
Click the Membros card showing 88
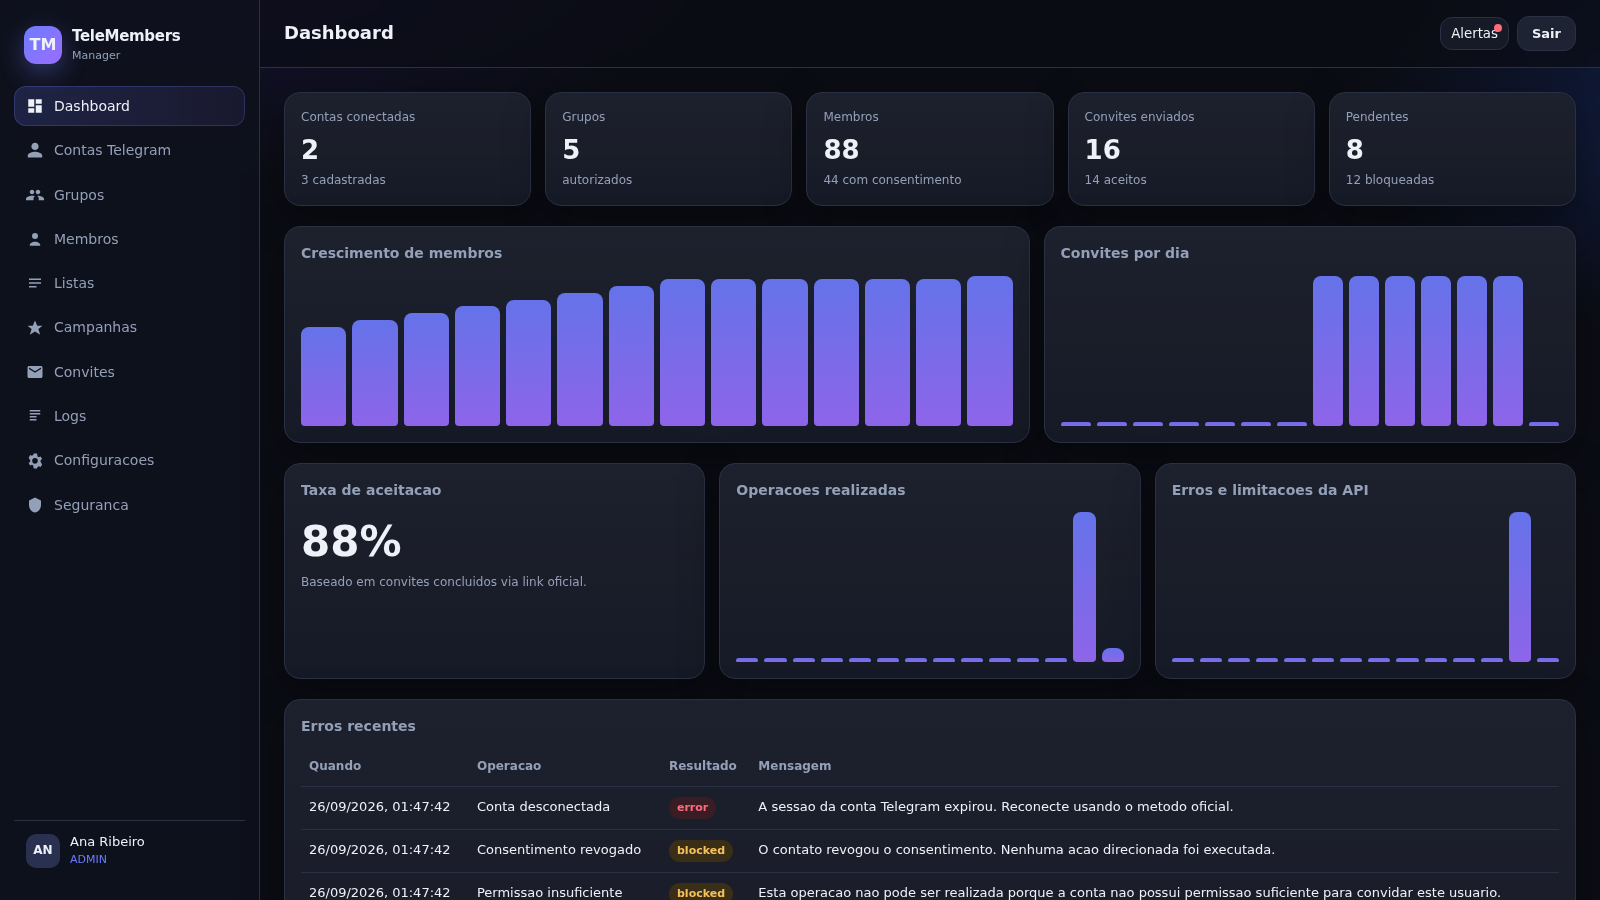[930, 149]
